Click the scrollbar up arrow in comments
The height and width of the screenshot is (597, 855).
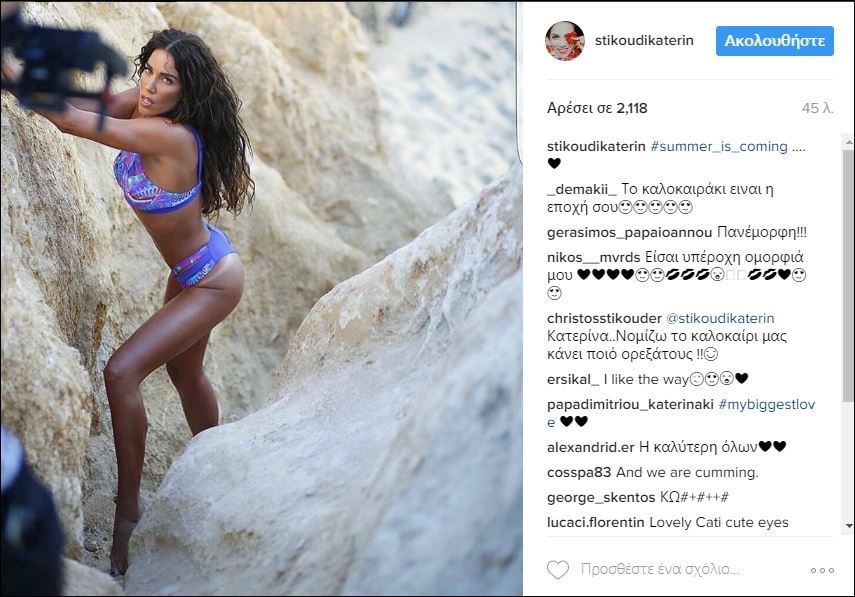pos(849,142)
